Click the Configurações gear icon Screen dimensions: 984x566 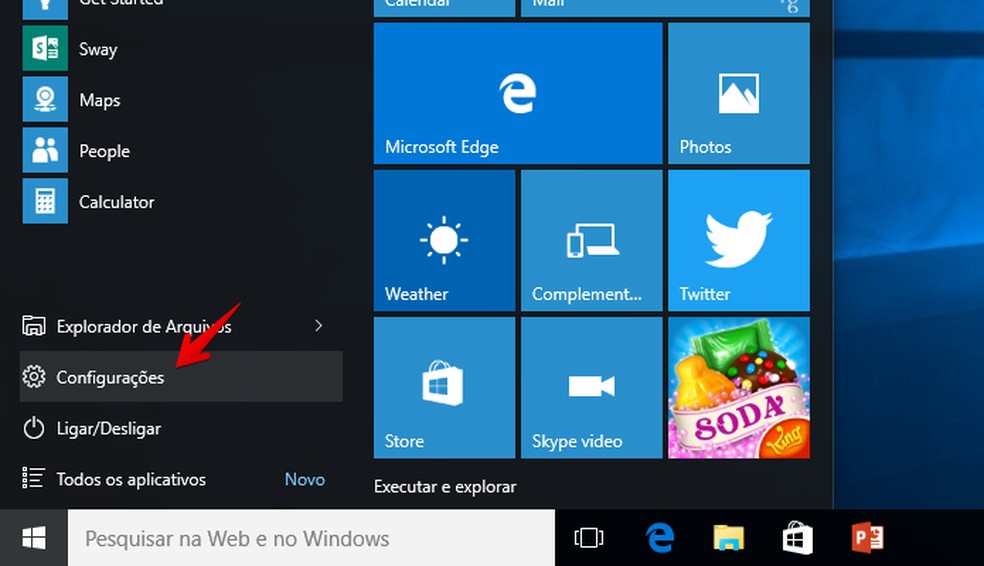[34, 376]
